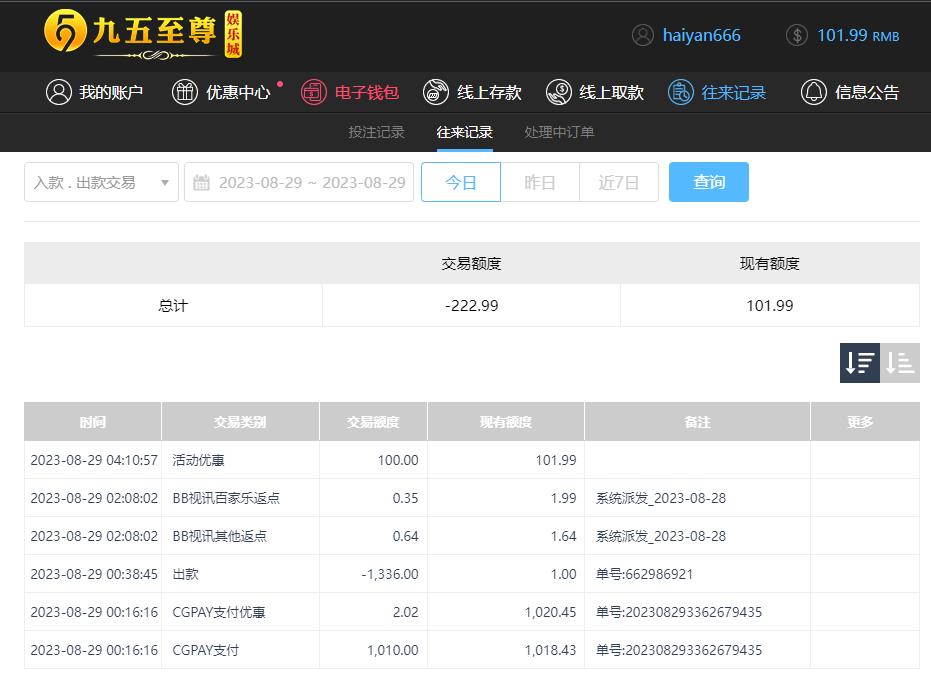Select the 今日 date range option

tap(461, 182)
